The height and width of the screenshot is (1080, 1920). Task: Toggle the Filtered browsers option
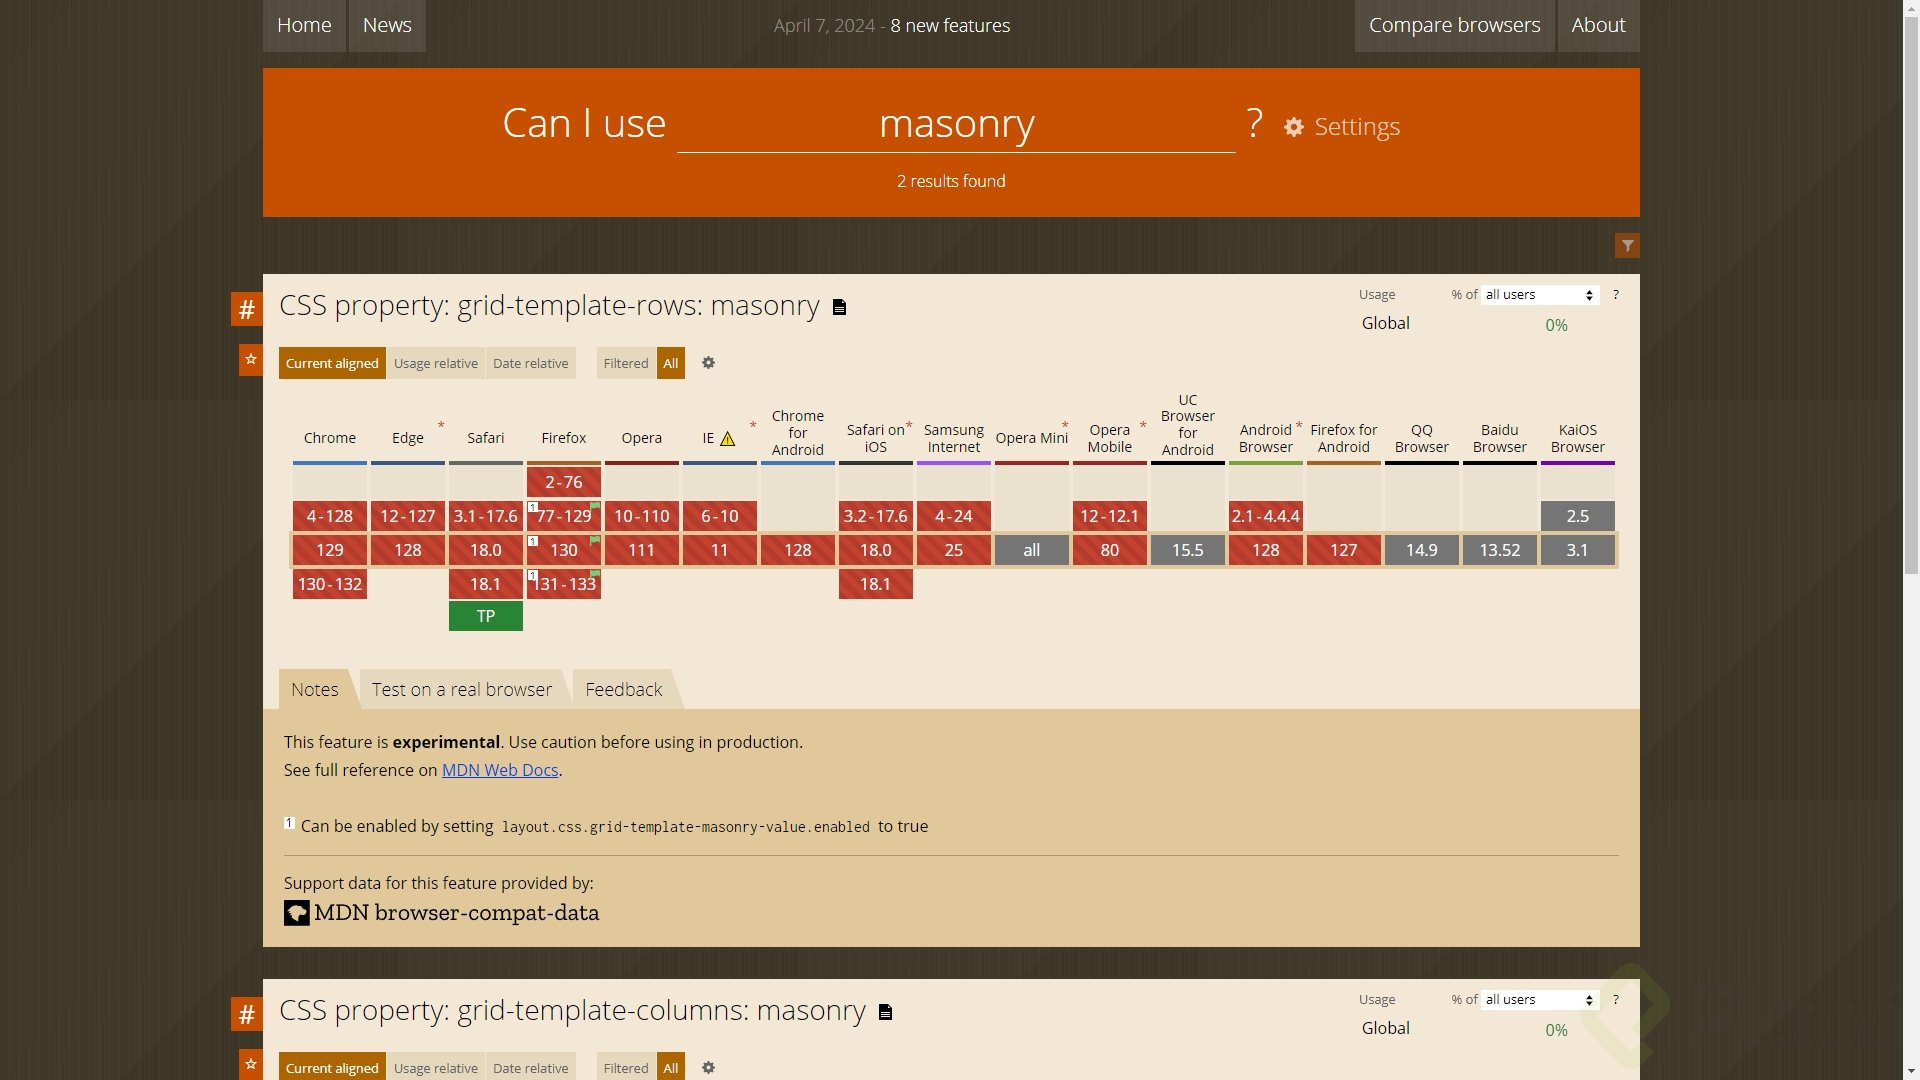tap(625, 363)
